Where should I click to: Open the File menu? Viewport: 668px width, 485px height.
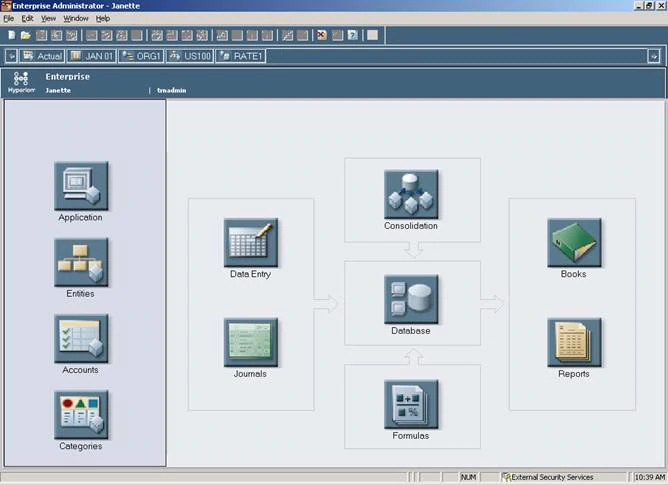coord(9,18)
